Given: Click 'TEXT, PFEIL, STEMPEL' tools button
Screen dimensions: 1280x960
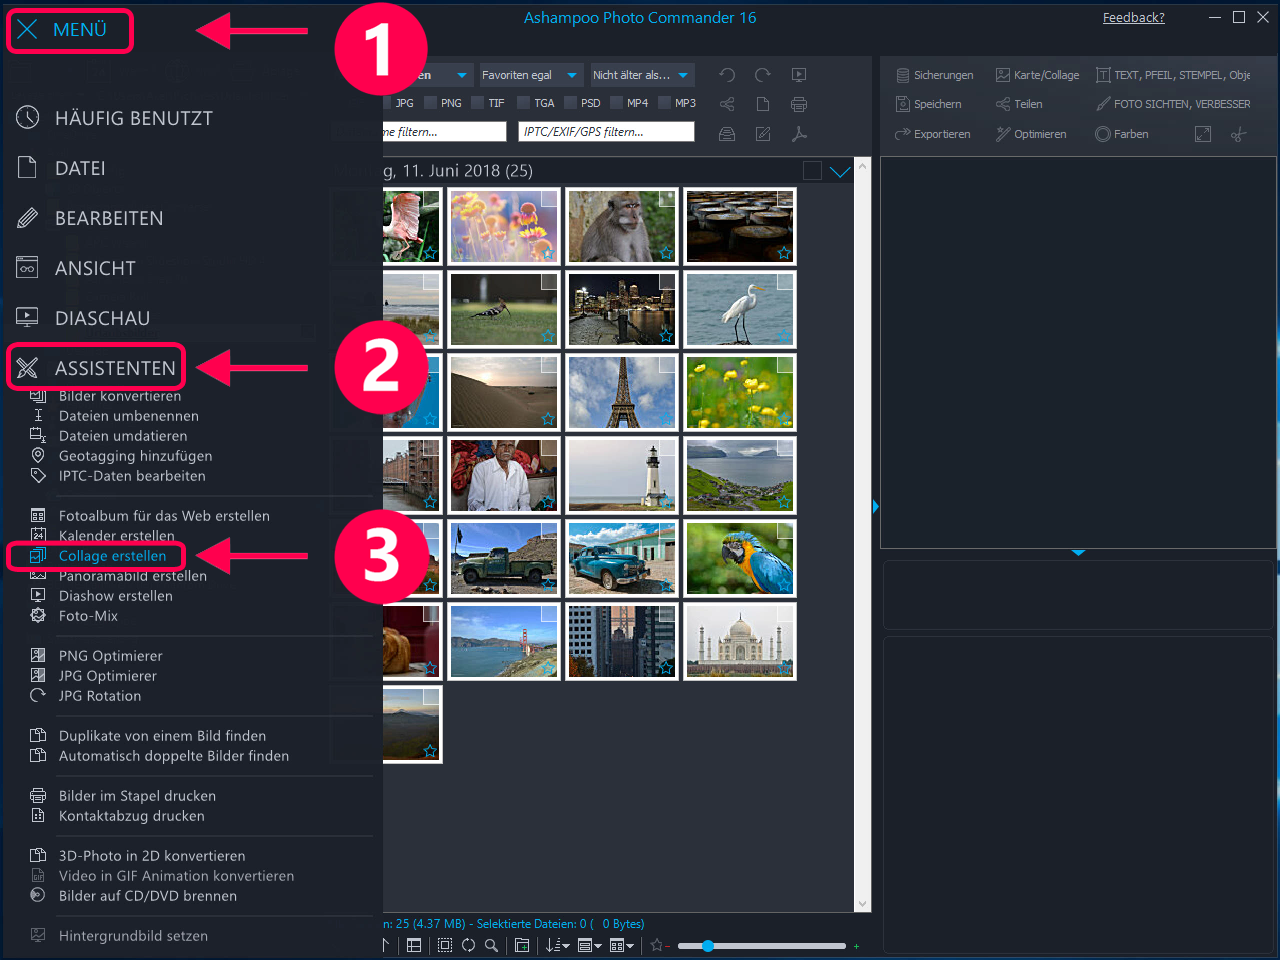Looking at the screenshot, I should pyautogui.click(x=1173, y=75).
